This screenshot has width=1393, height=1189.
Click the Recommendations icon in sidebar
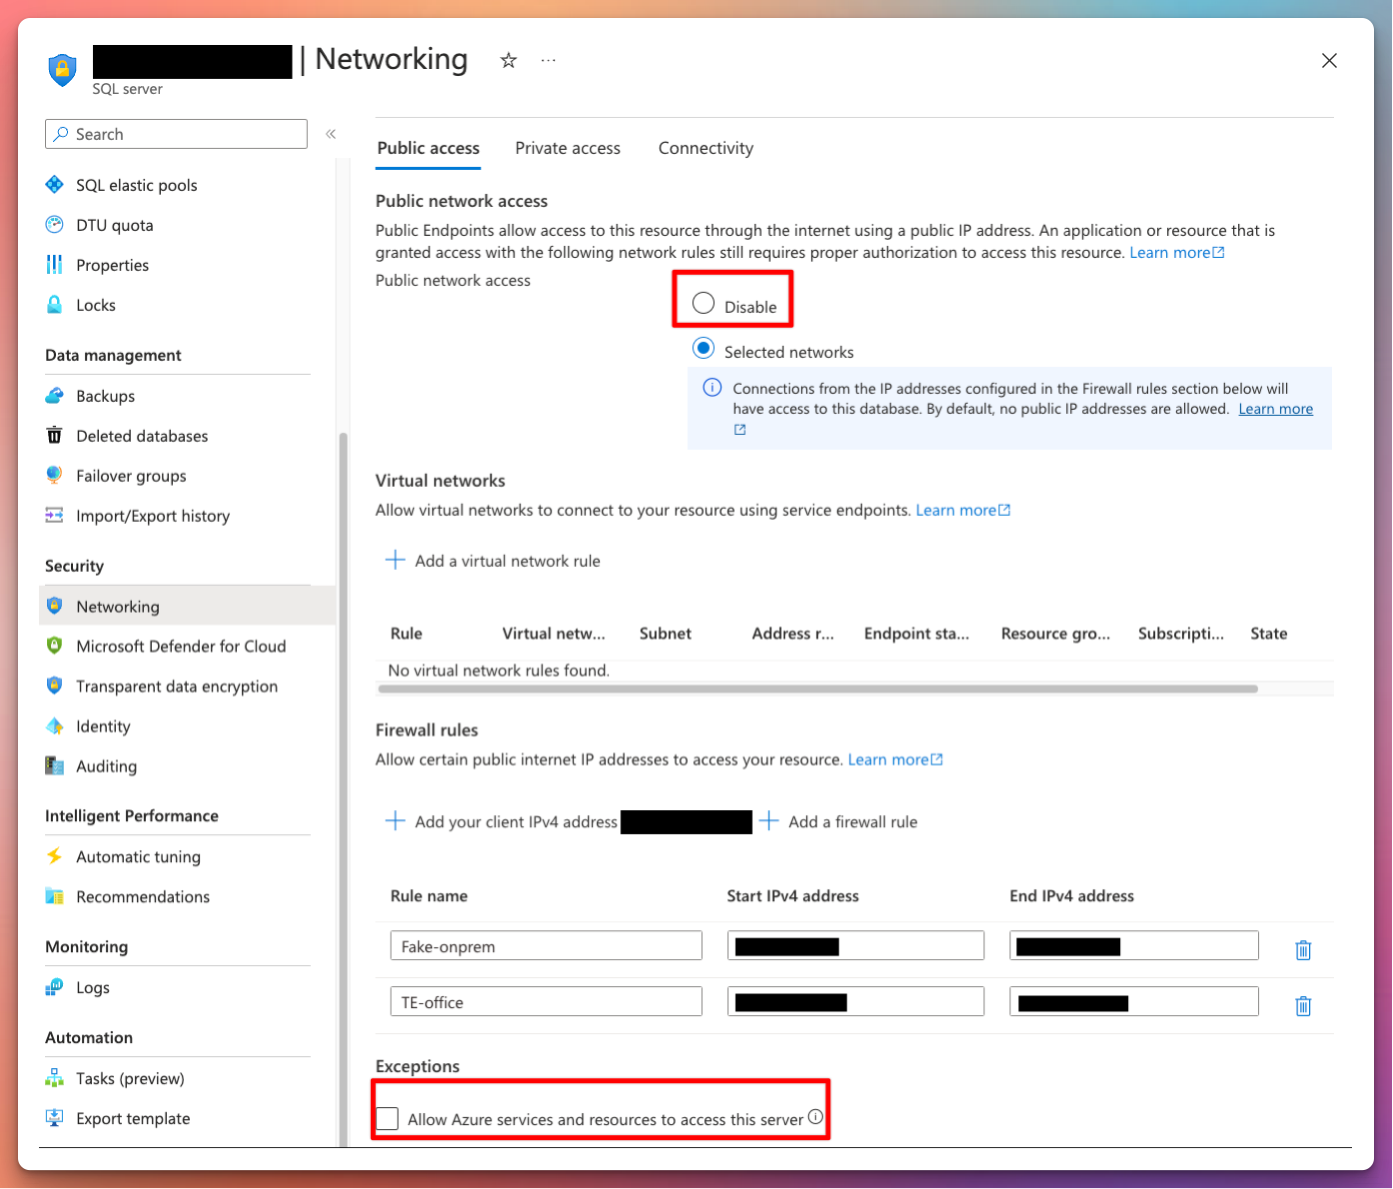[x=55, y=897]
